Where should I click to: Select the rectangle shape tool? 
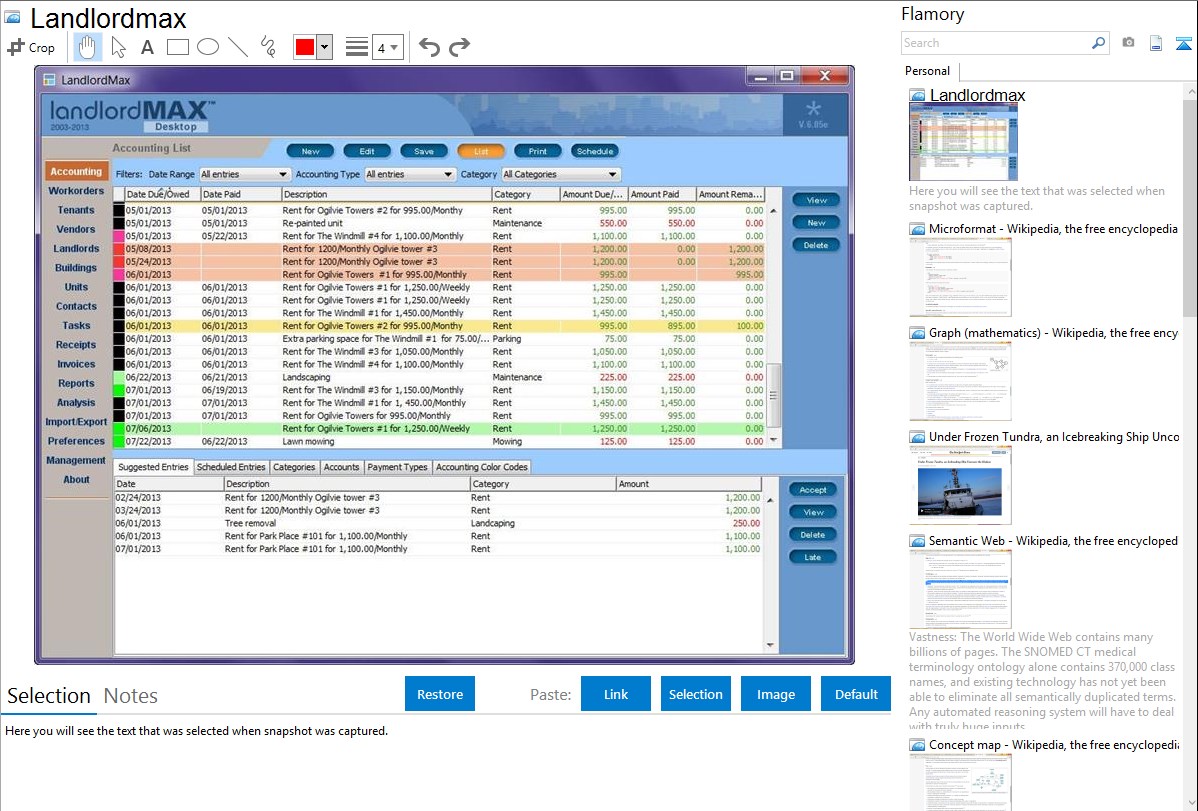tap(177, 47)
